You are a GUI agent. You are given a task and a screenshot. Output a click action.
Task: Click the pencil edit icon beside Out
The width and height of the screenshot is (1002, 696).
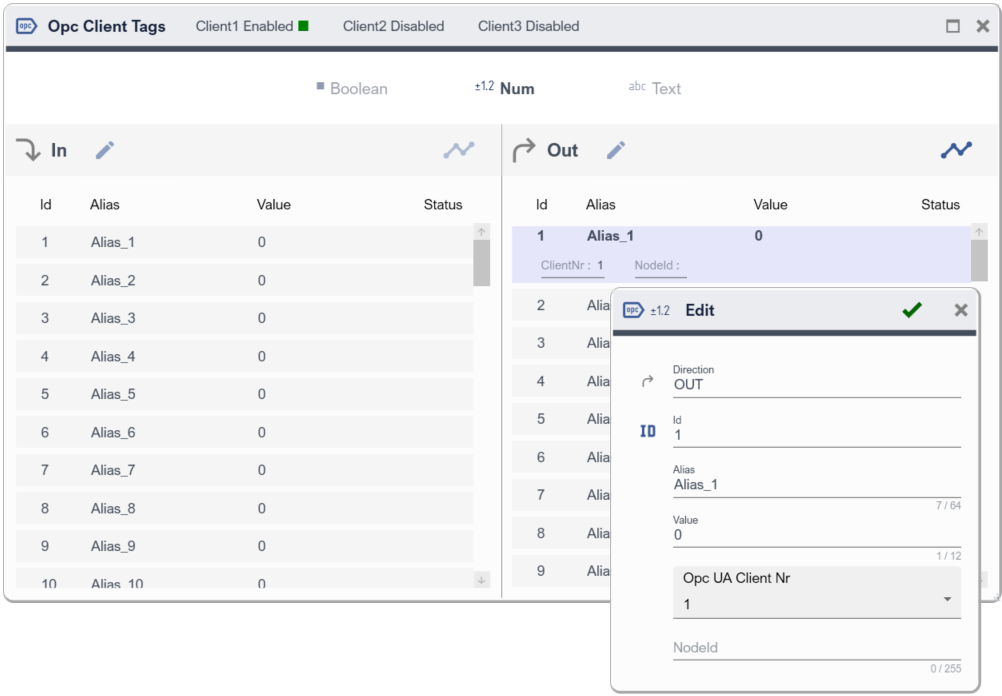click(616, 150)
